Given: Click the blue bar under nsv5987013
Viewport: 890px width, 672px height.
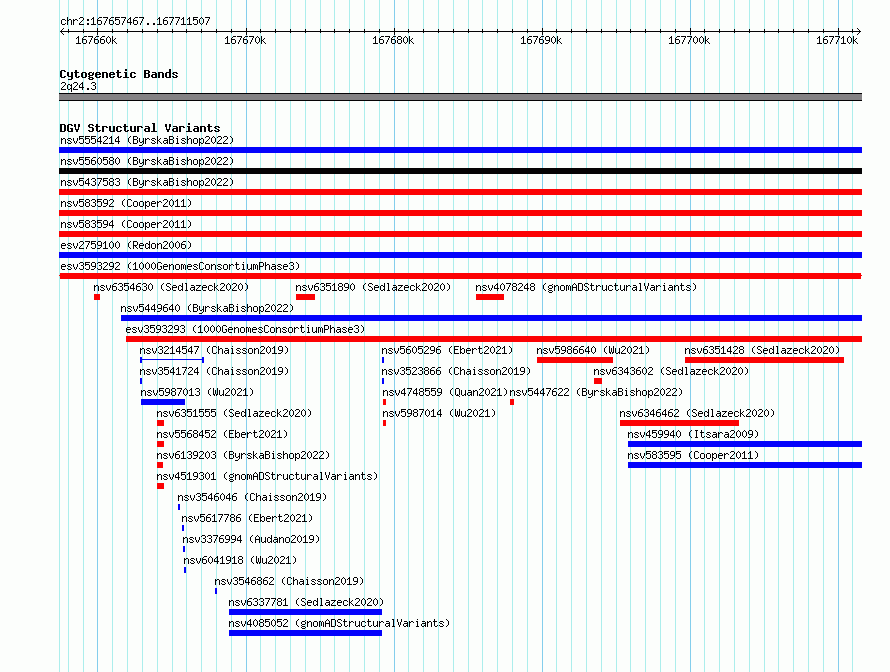Looking at the screenshot, I should [163, 402].
